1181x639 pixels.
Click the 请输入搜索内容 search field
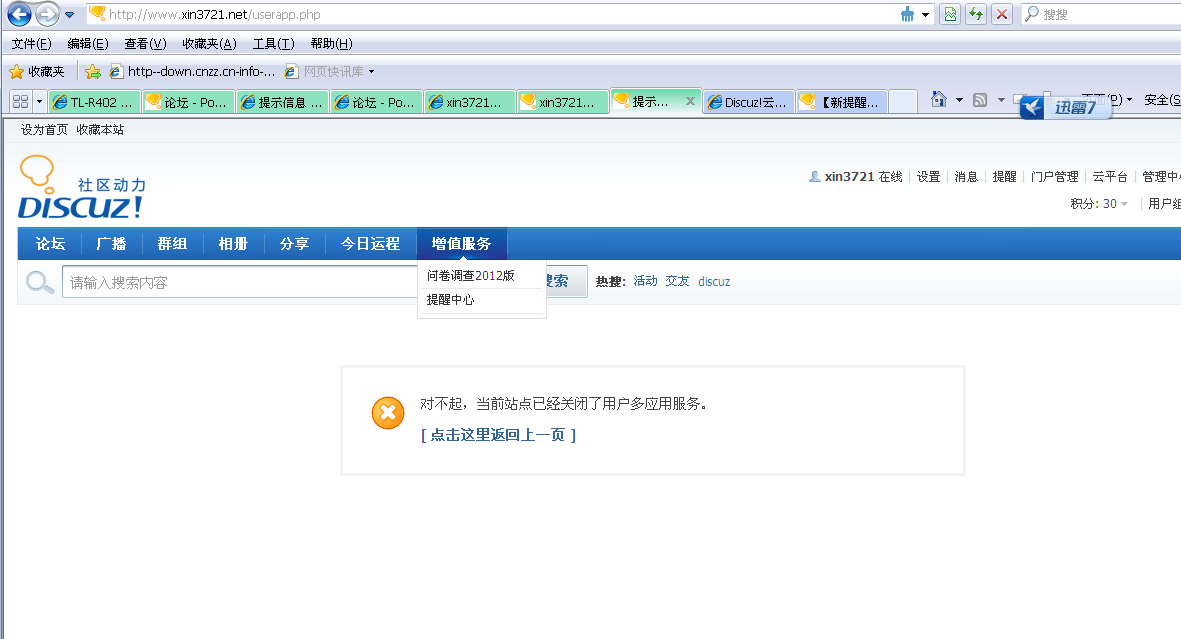pyautogui.click(x=240, y=283)
